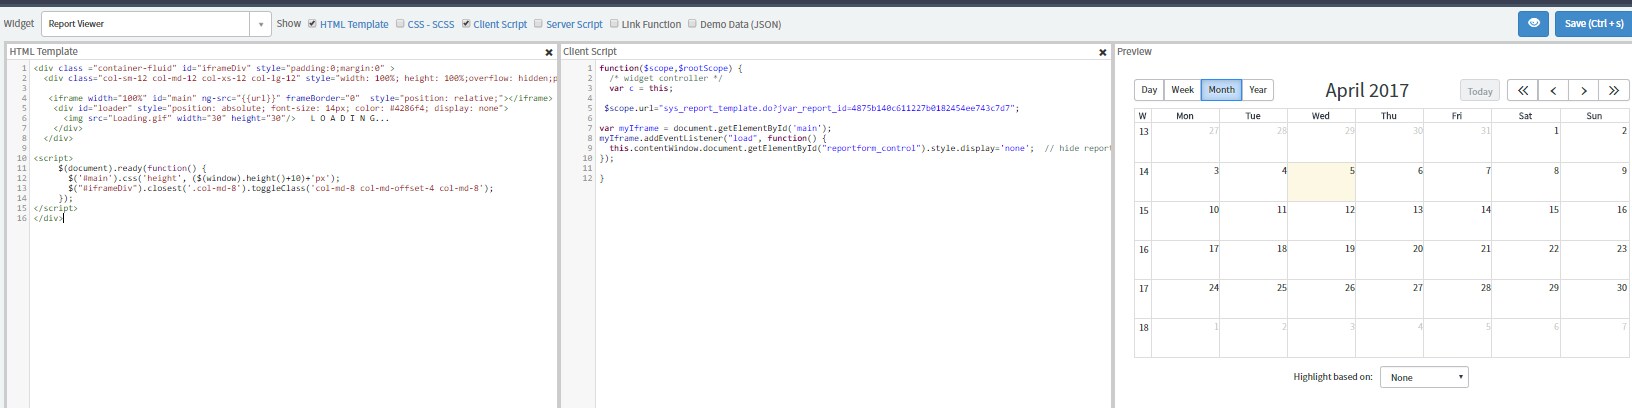Viewport: 1632px width, 408px height.
Task: Enable Link Function checkbox
Action: pos(614,23)
